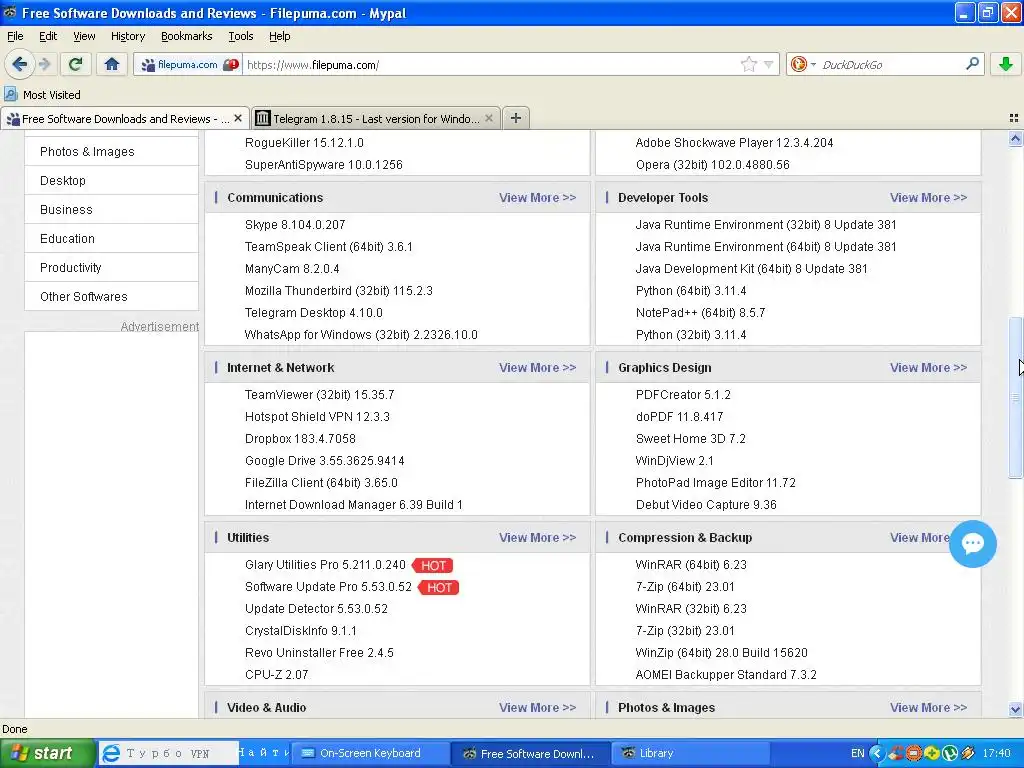Select Education sidebar category

(112, 238)
